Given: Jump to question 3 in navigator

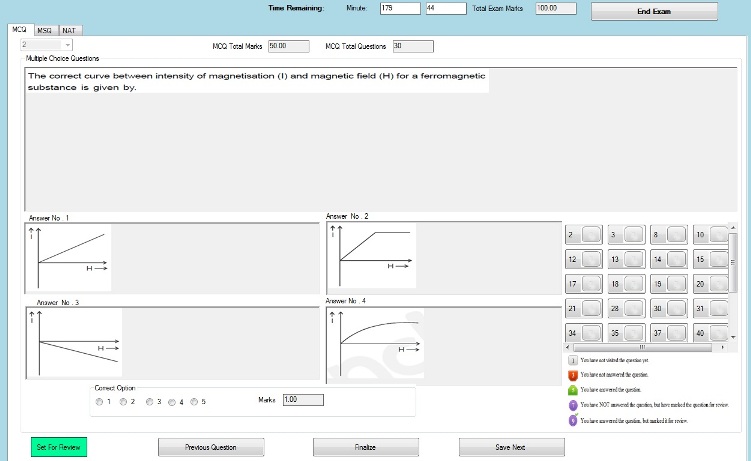Looking at the screenshot, I should point(626,235).
